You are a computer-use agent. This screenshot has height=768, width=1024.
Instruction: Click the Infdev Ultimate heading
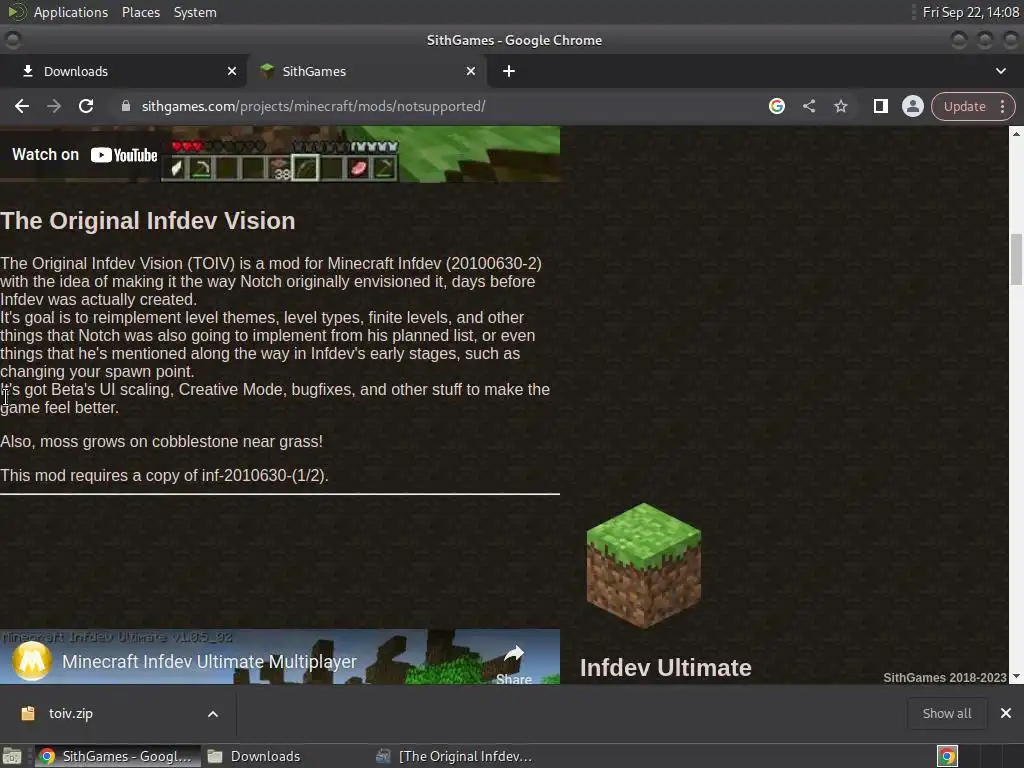click(665, 668)
